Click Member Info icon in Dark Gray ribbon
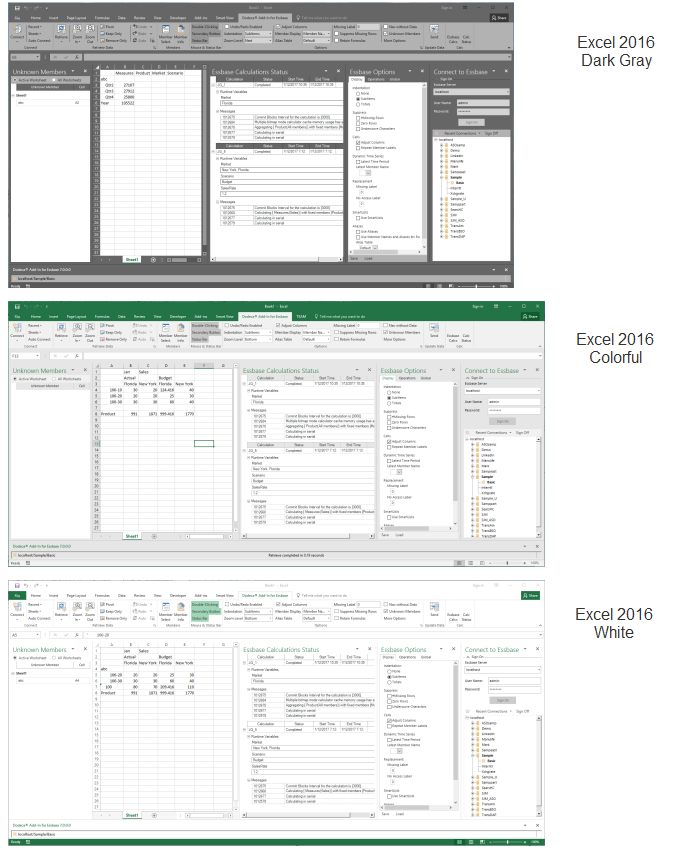The image size is (693, 859). pyautogui.click(x=180, y=29)
